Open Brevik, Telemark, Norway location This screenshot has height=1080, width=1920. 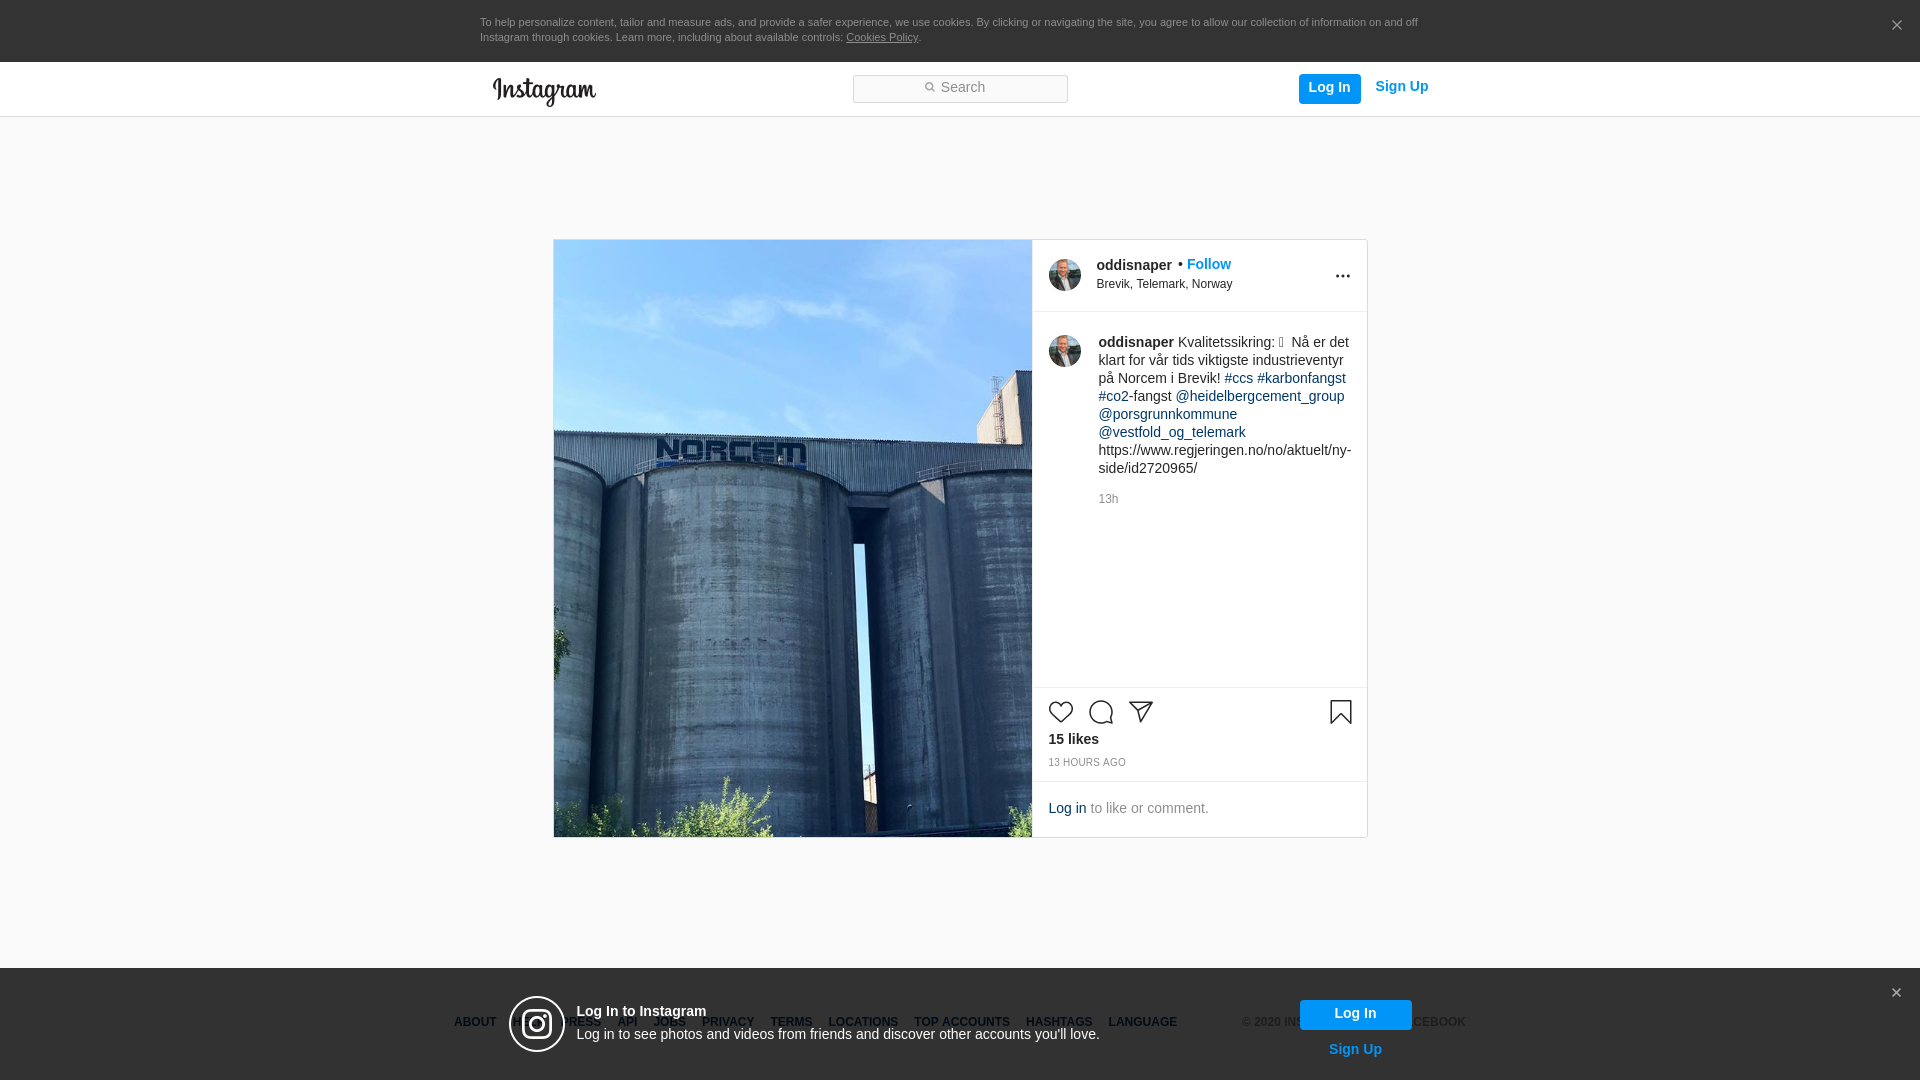coord(1164,284)
